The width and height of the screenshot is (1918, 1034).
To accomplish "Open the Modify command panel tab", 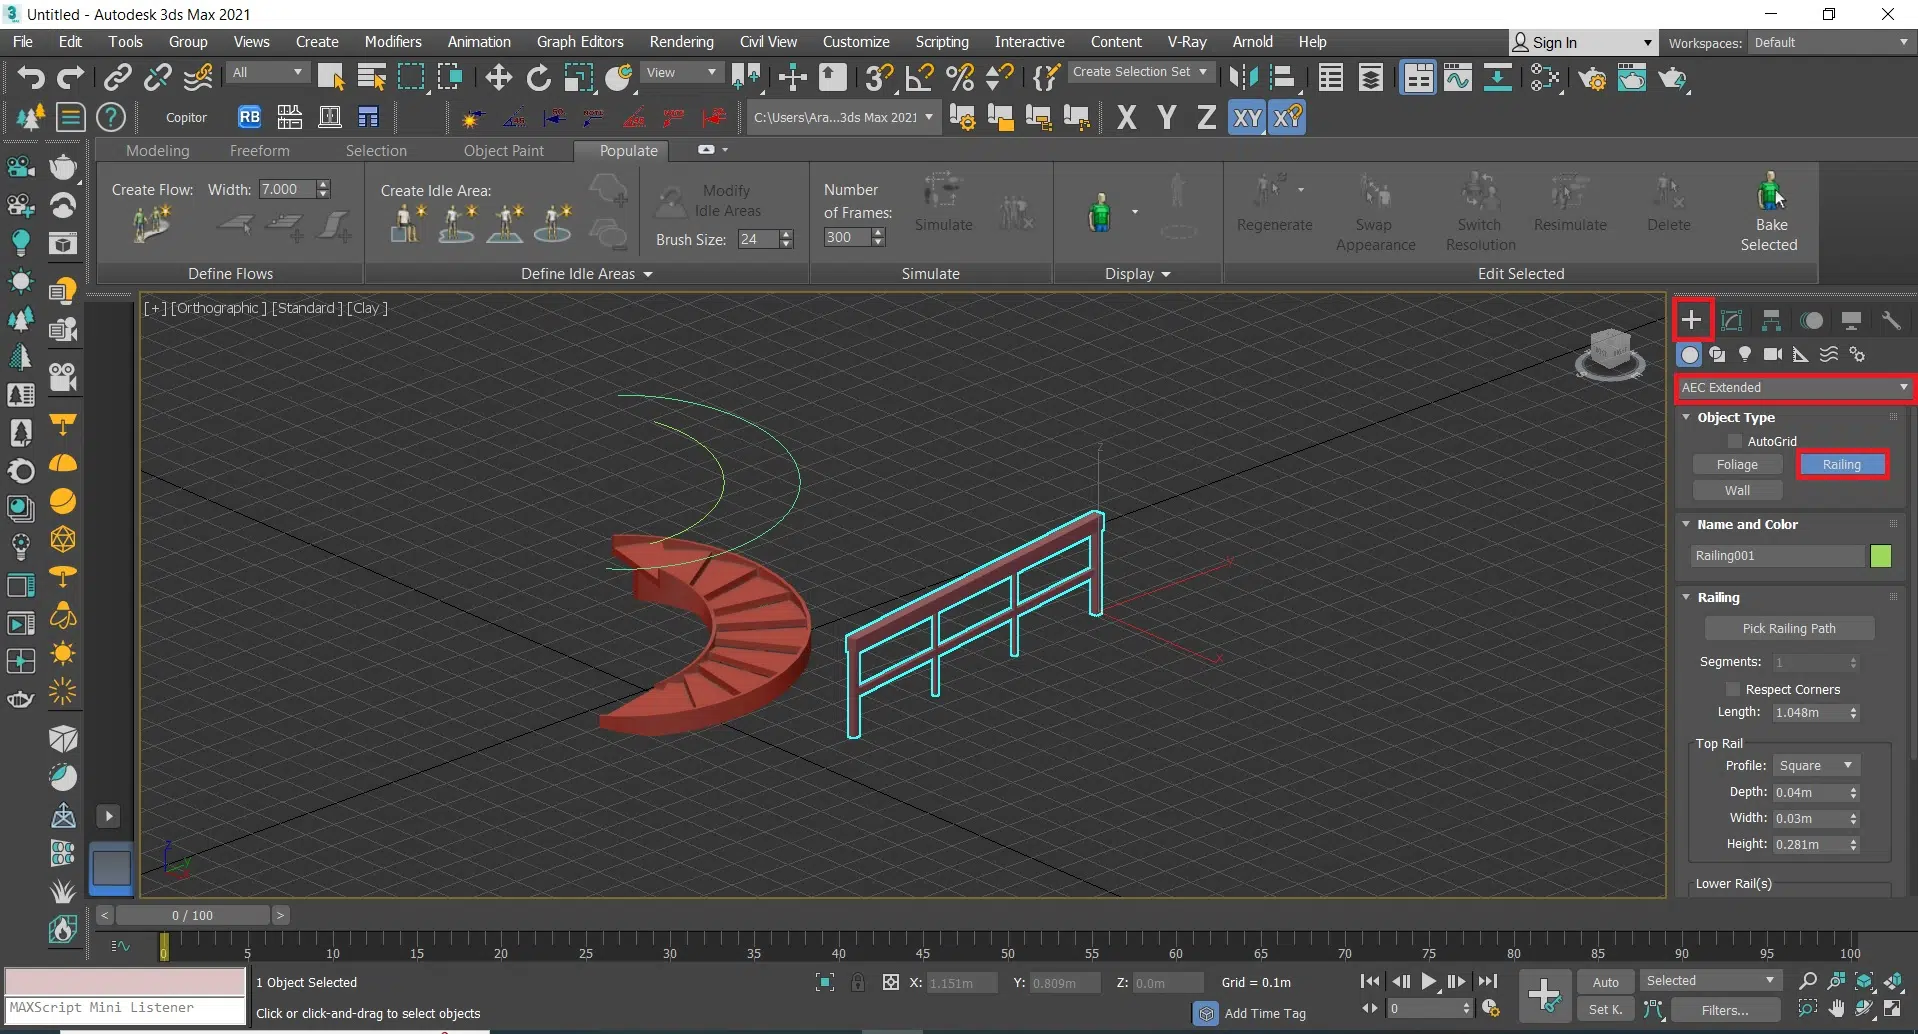I will click(1731, 320).
